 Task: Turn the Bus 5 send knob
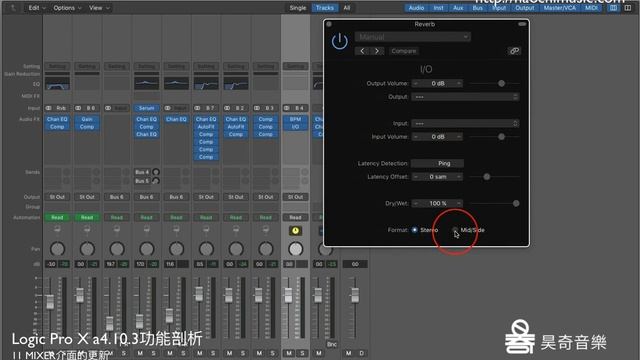click(x=156, y=180)
